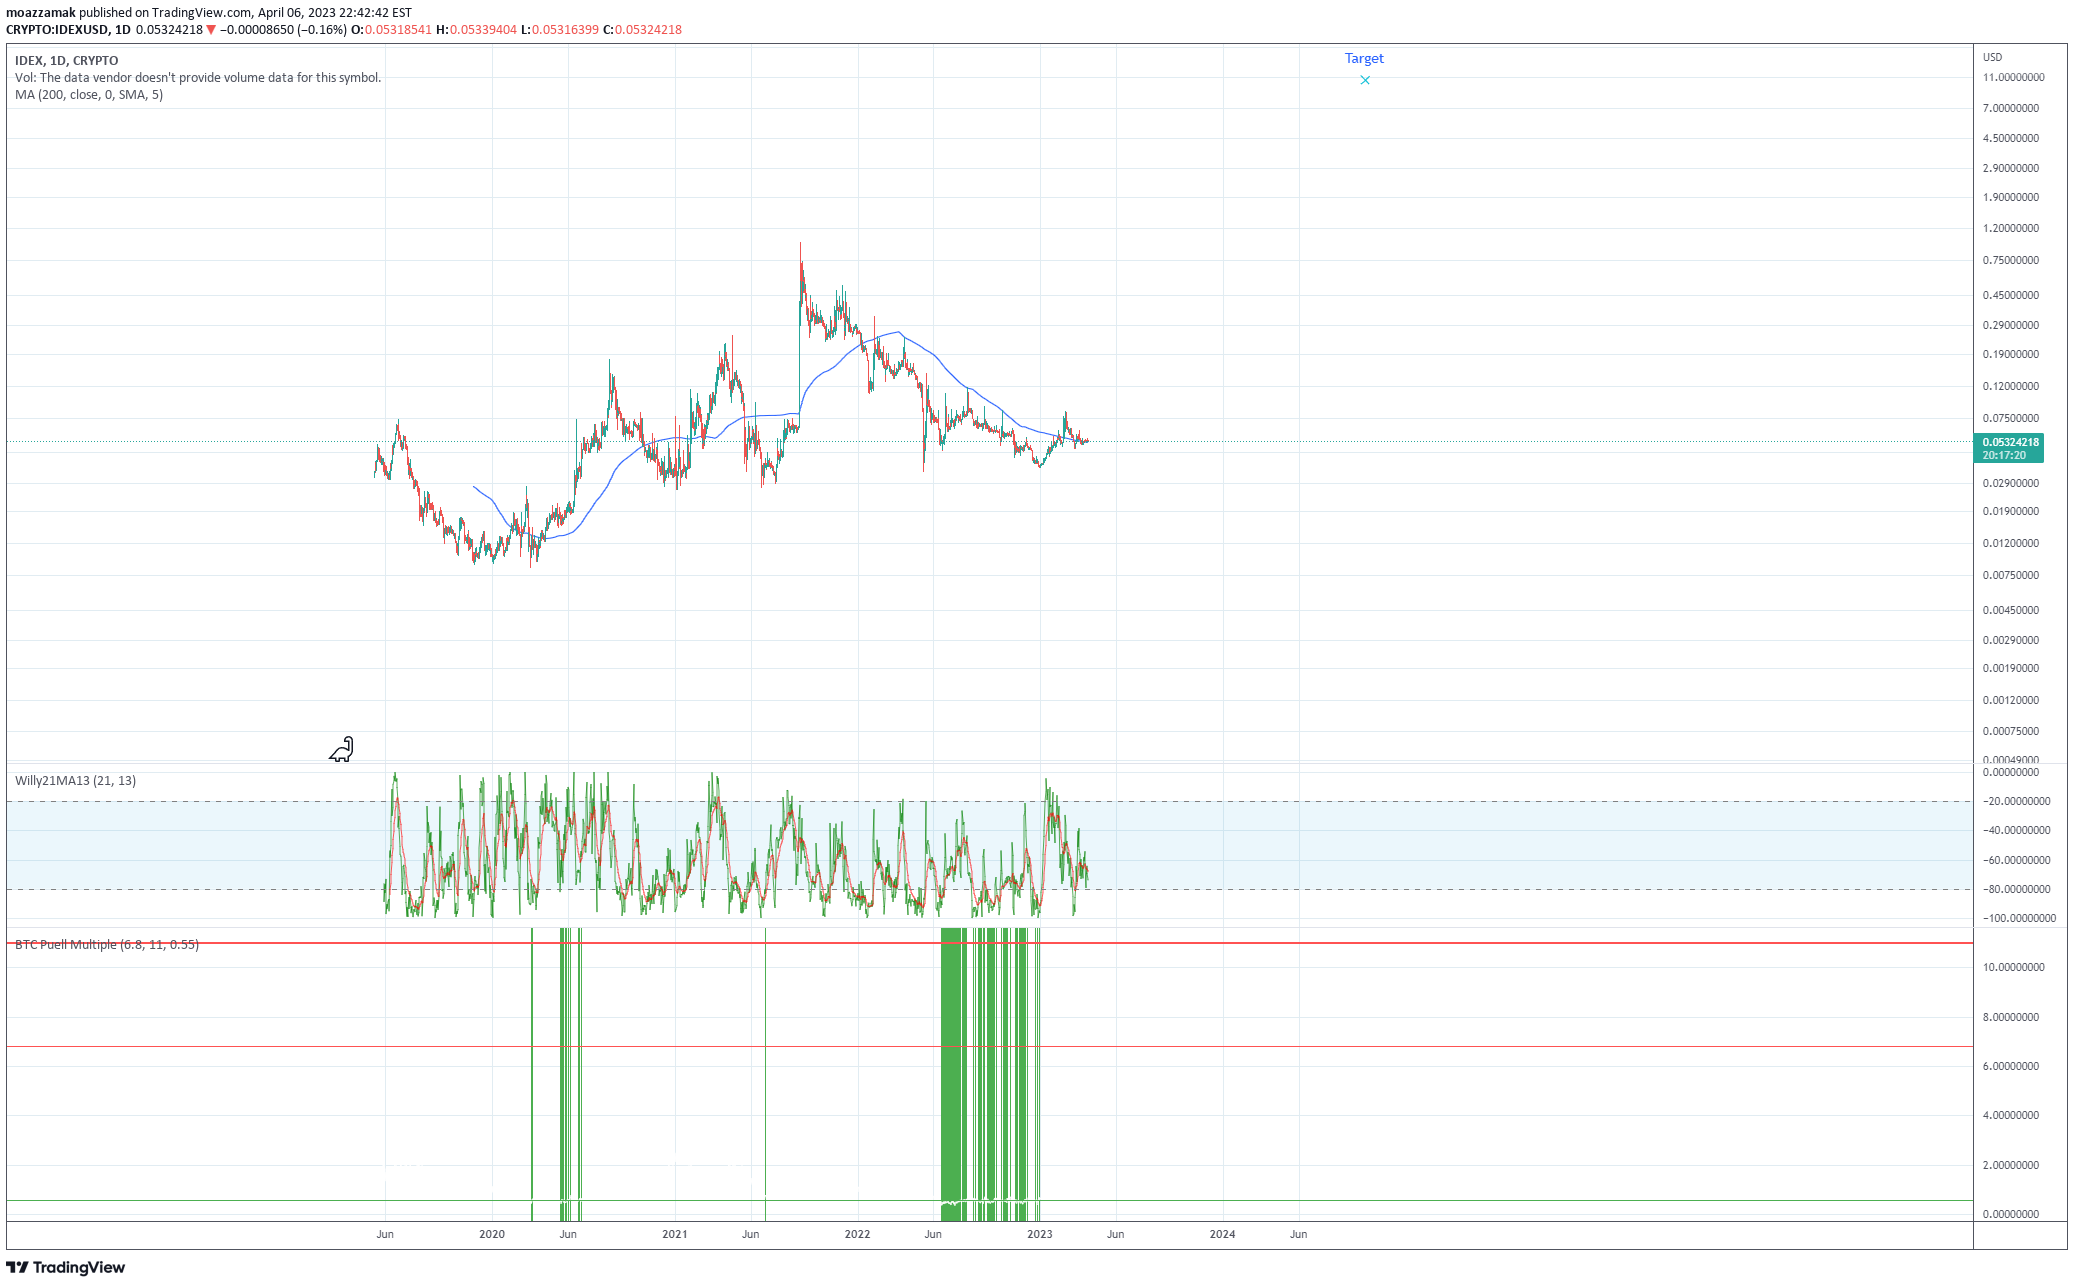Click the blue Target text label
This screenshot has height=1286, width=2074.
pos(1364,58)
